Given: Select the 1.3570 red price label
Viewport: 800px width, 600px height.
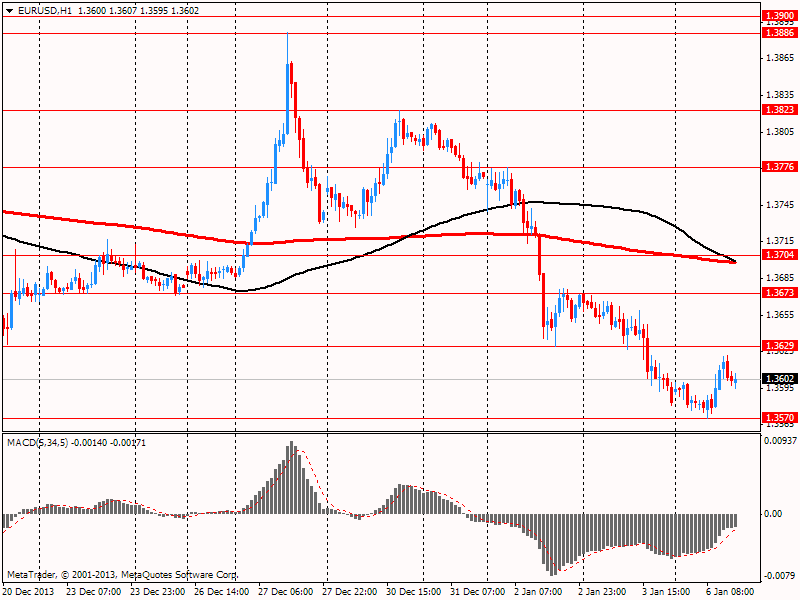Looking at the screenshot, I should [780, 418].
